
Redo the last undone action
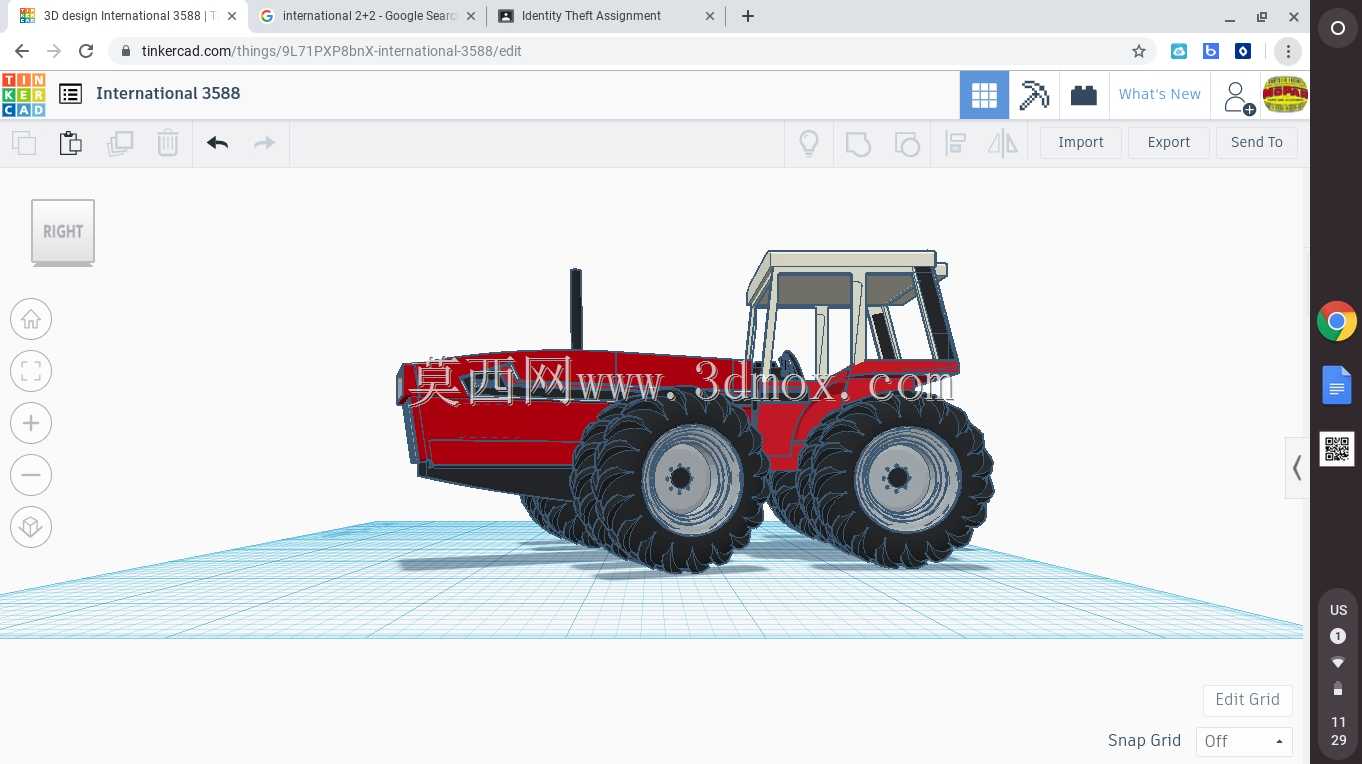click(264, 143)
